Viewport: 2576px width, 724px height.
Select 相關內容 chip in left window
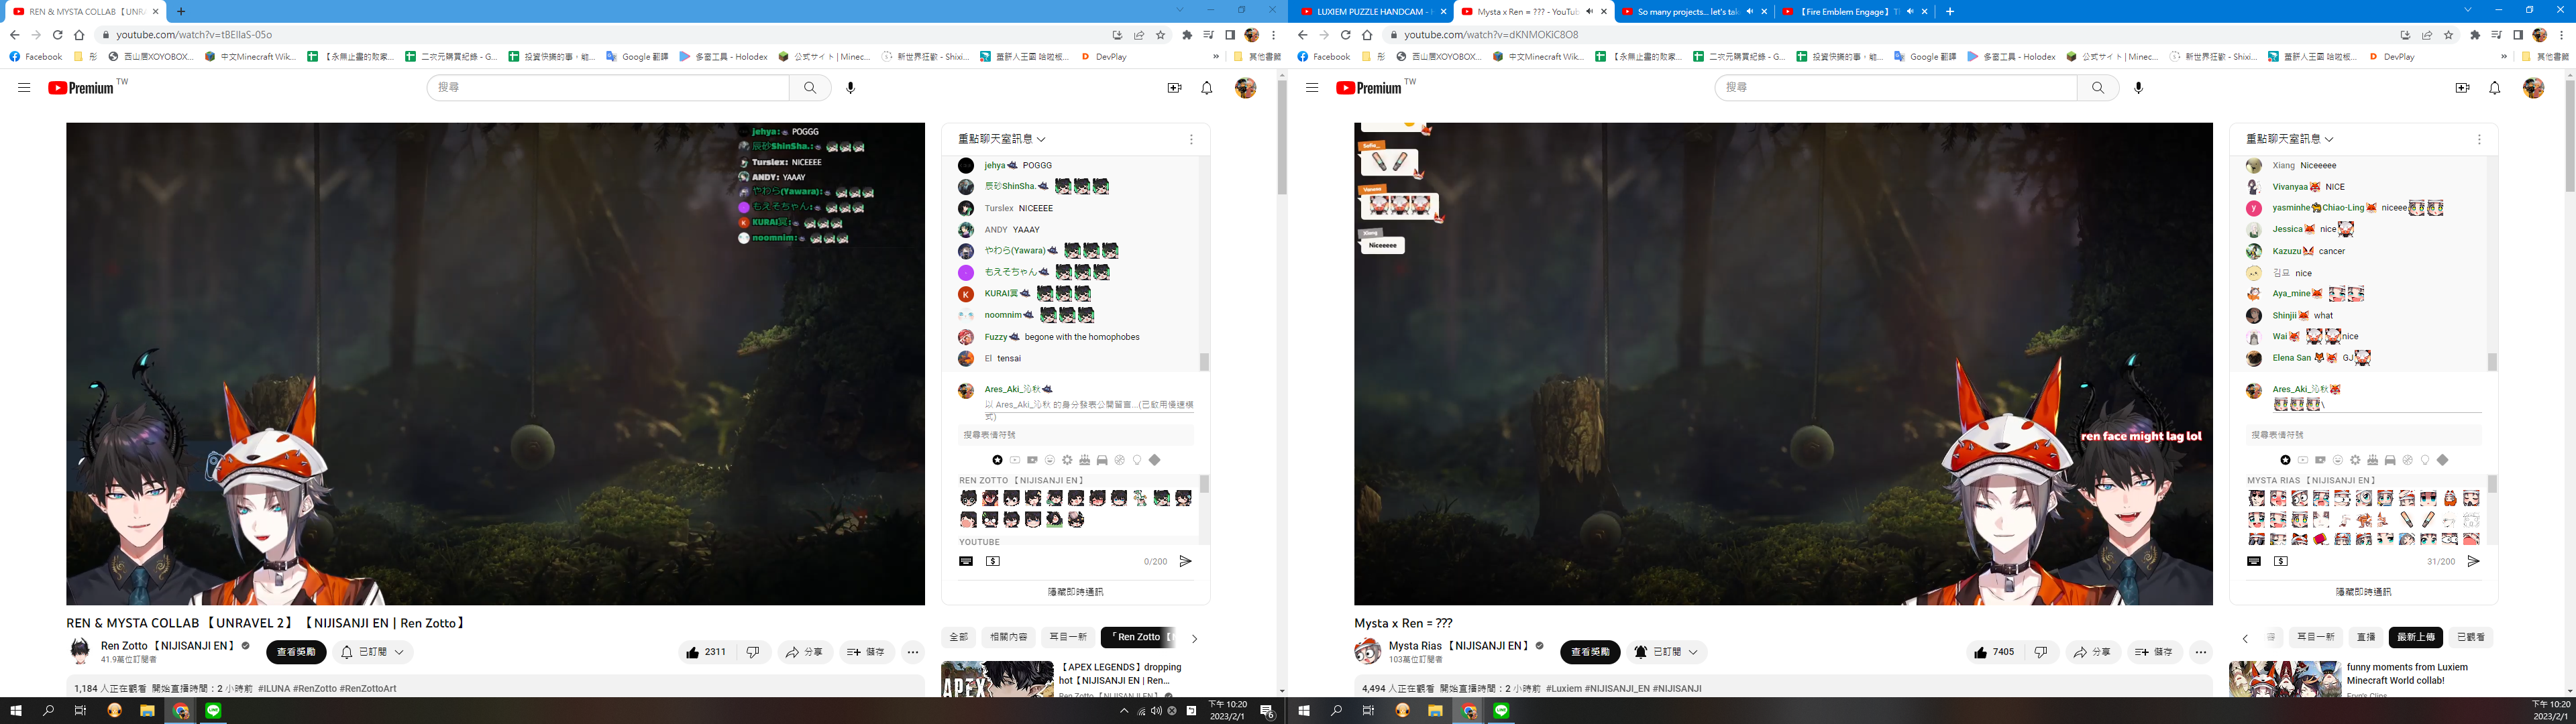point(1008,637)
